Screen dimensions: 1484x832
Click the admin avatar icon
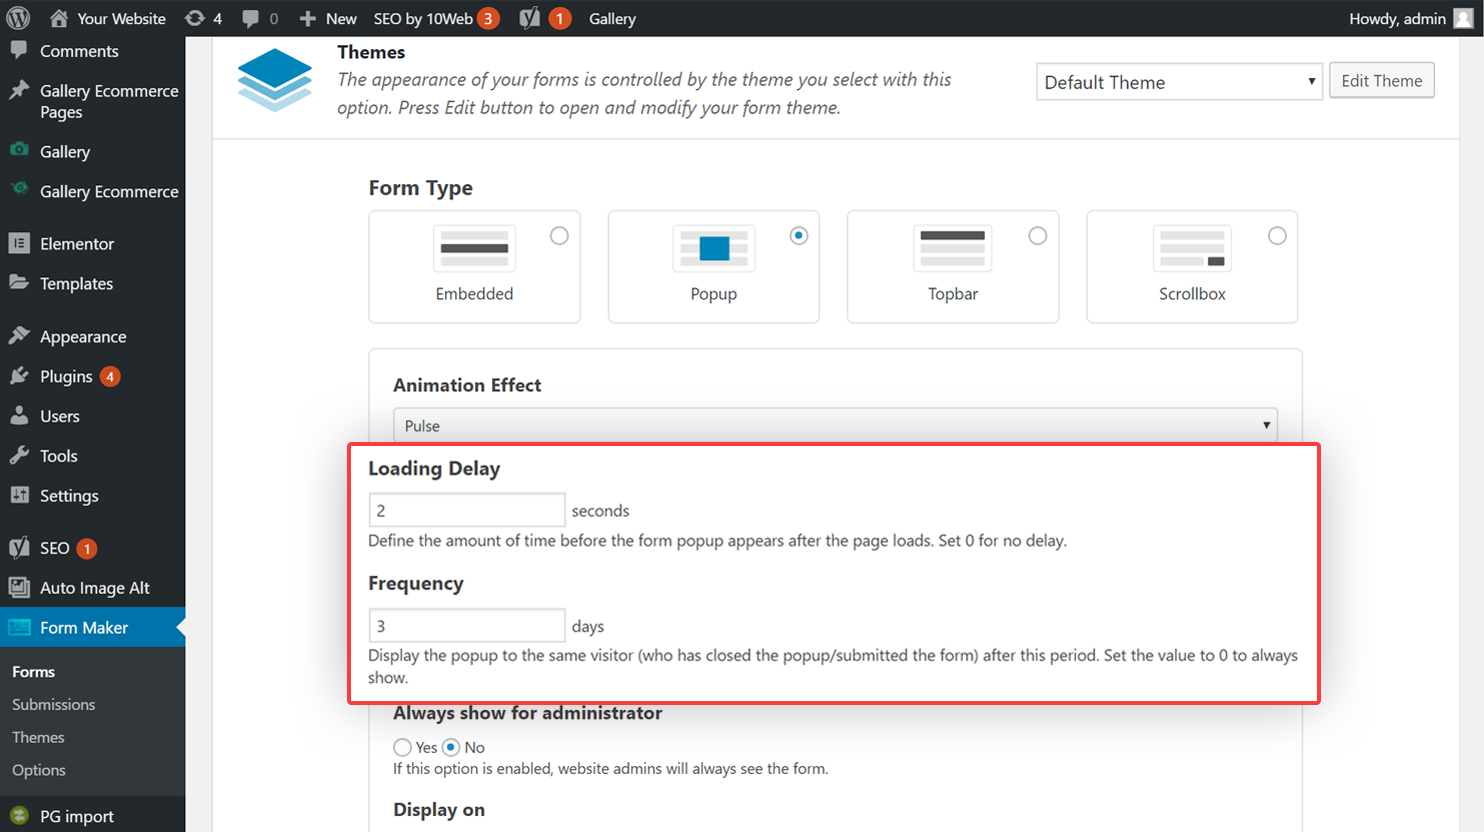tap(1464, 19)
